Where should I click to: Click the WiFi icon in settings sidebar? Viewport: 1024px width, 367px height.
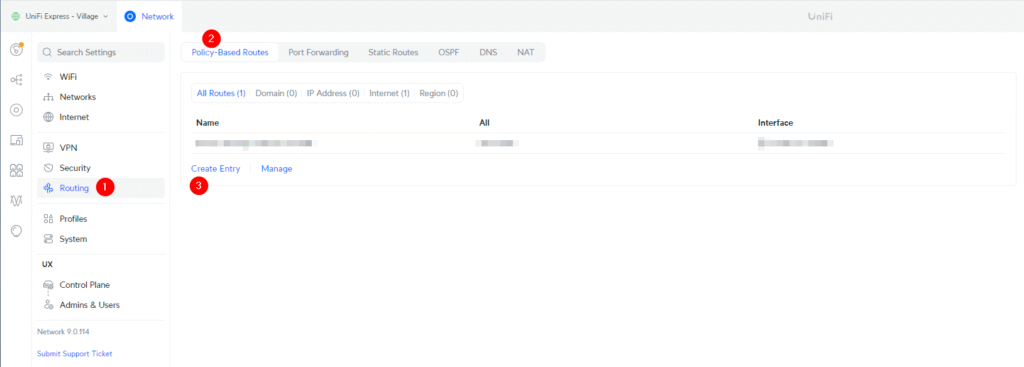[x=48, y=76]
